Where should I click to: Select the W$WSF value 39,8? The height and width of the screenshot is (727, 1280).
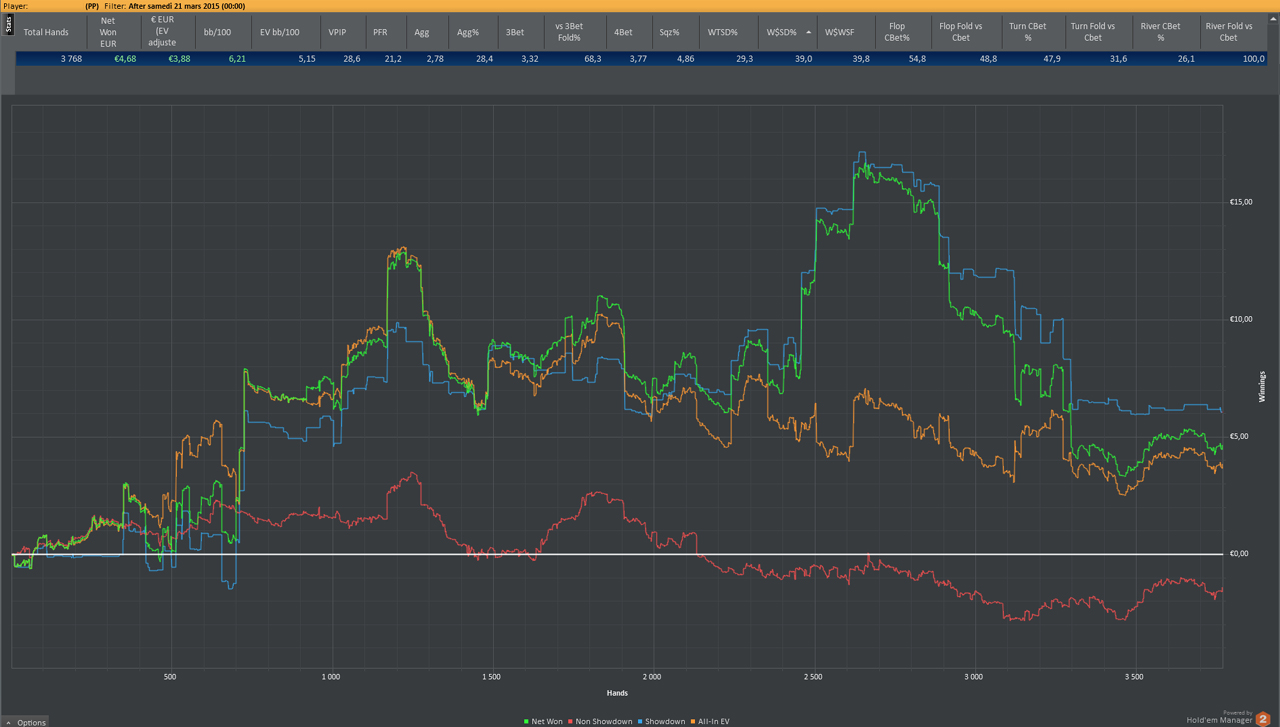tap(861, 59)
